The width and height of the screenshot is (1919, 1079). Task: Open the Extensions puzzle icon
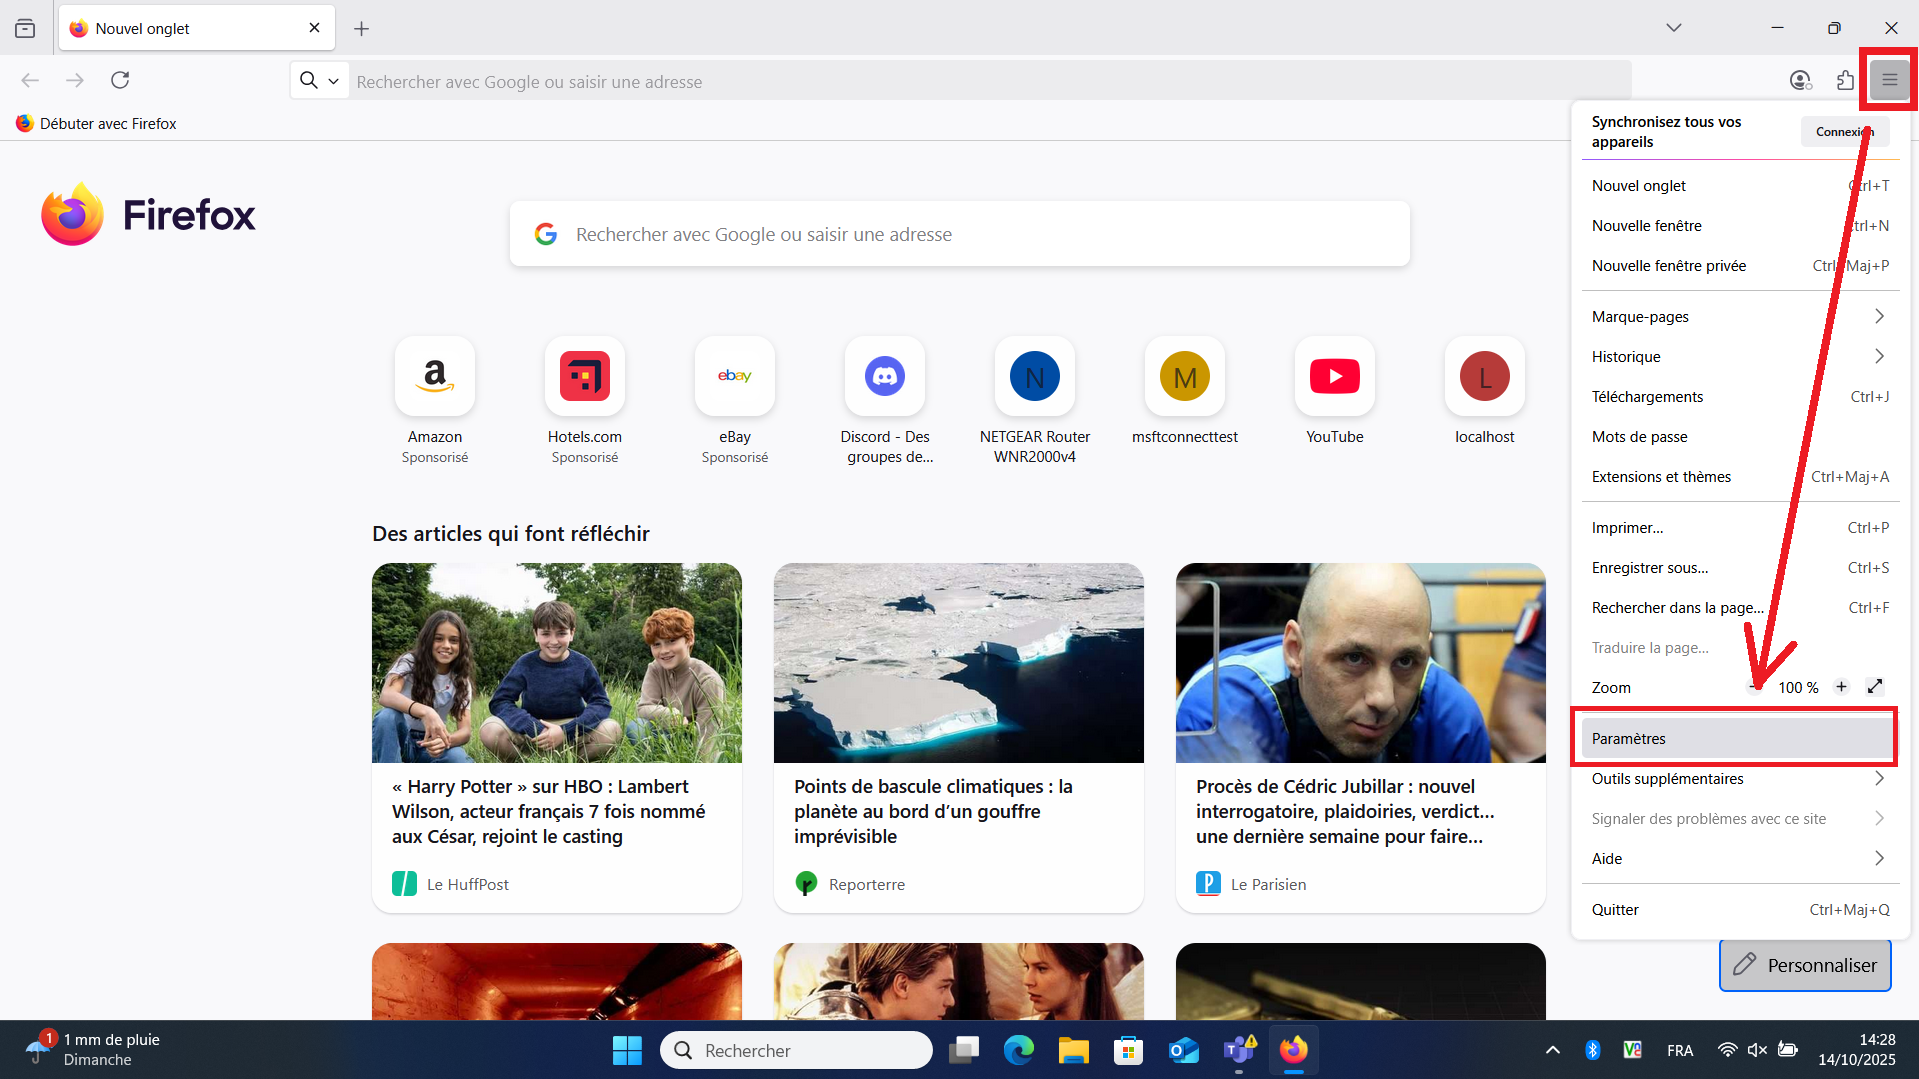tap(1845, 80)
